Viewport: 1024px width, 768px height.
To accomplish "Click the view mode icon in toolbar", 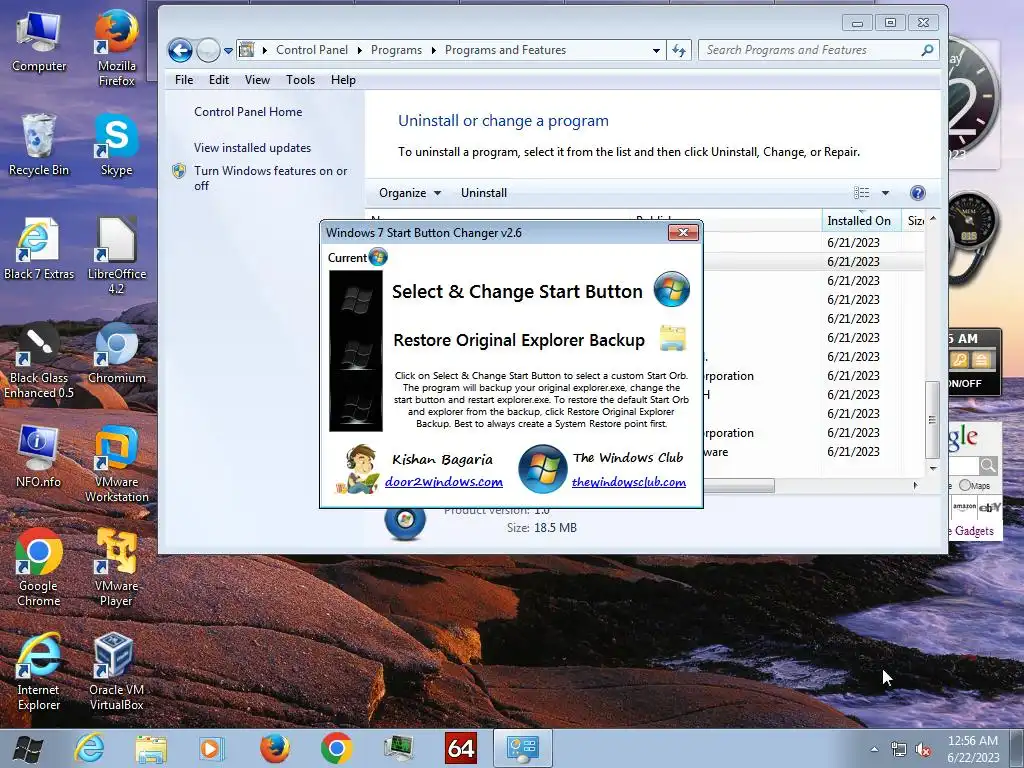I will click(x=861, y=193).
